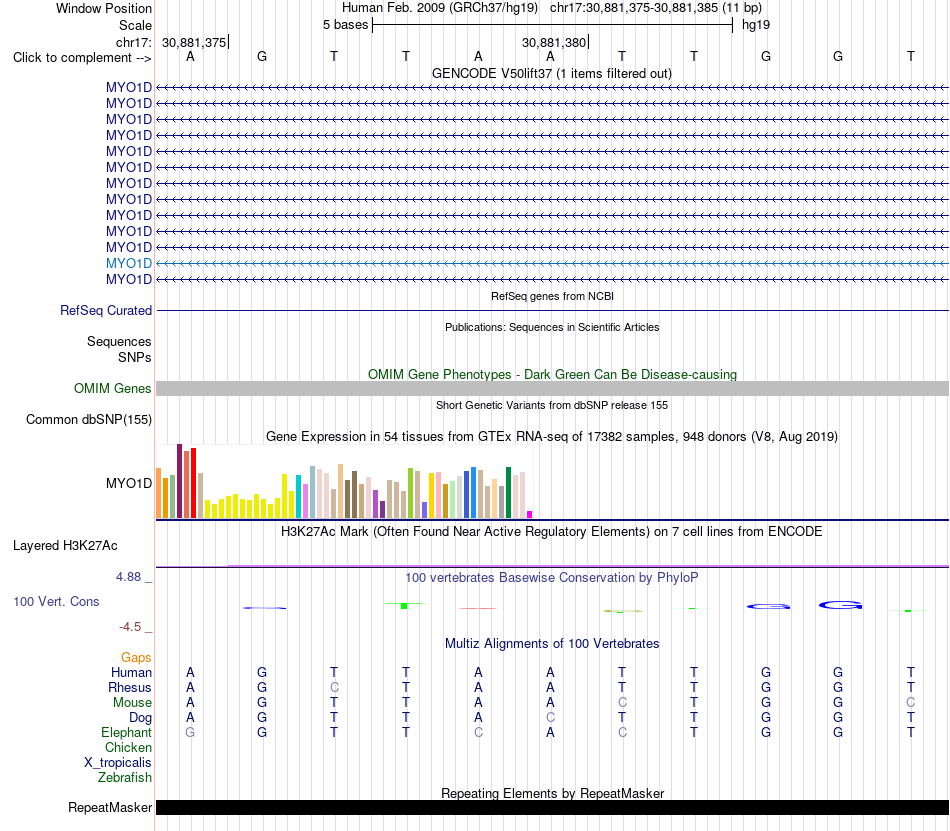
Task: Click the gray mismatch 'C' in the Rhesus row
Action: coord(334,687)
